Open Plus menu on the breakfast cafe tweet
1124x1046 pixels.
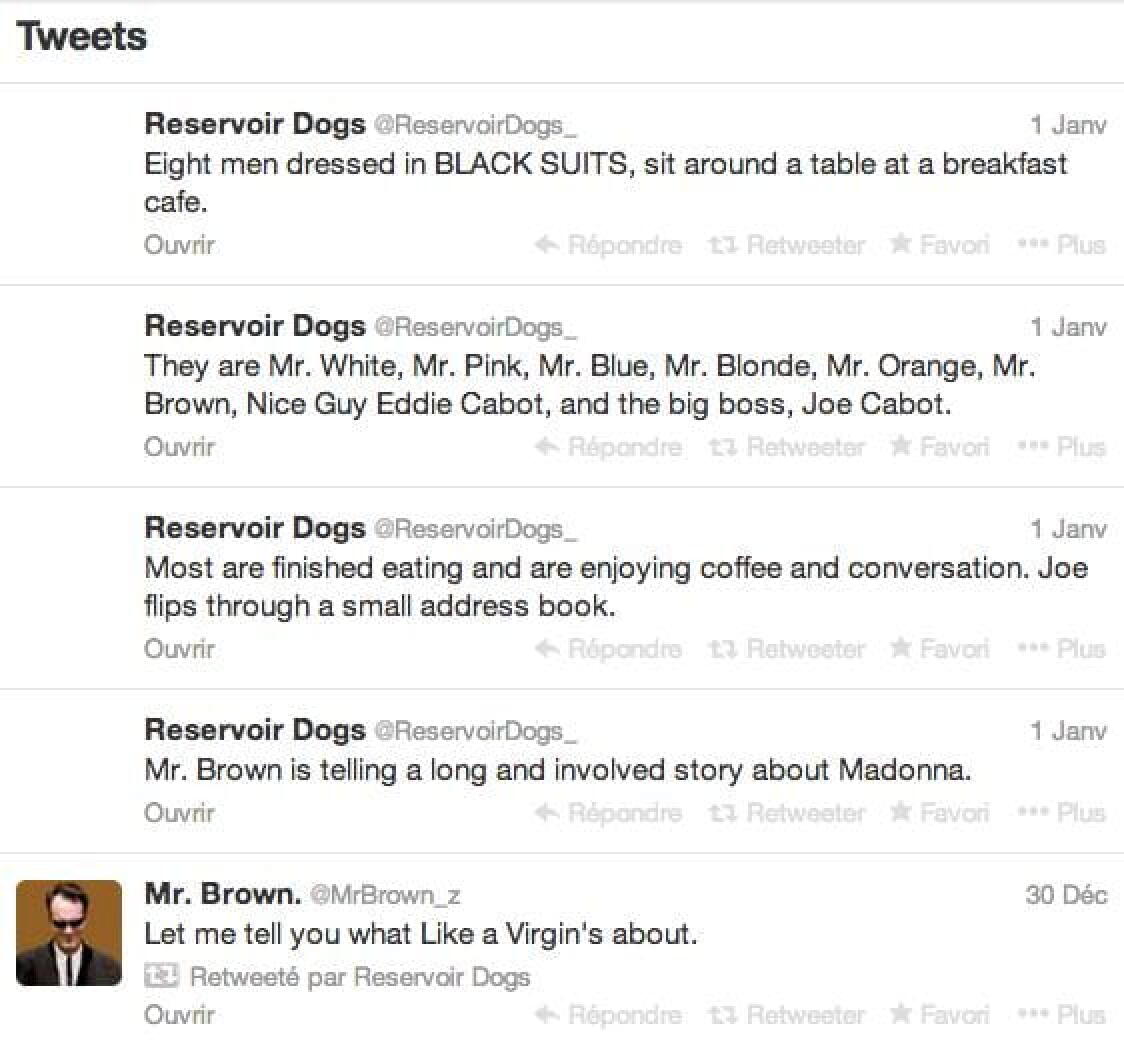pyautogui.click(x=1061, y=245)
